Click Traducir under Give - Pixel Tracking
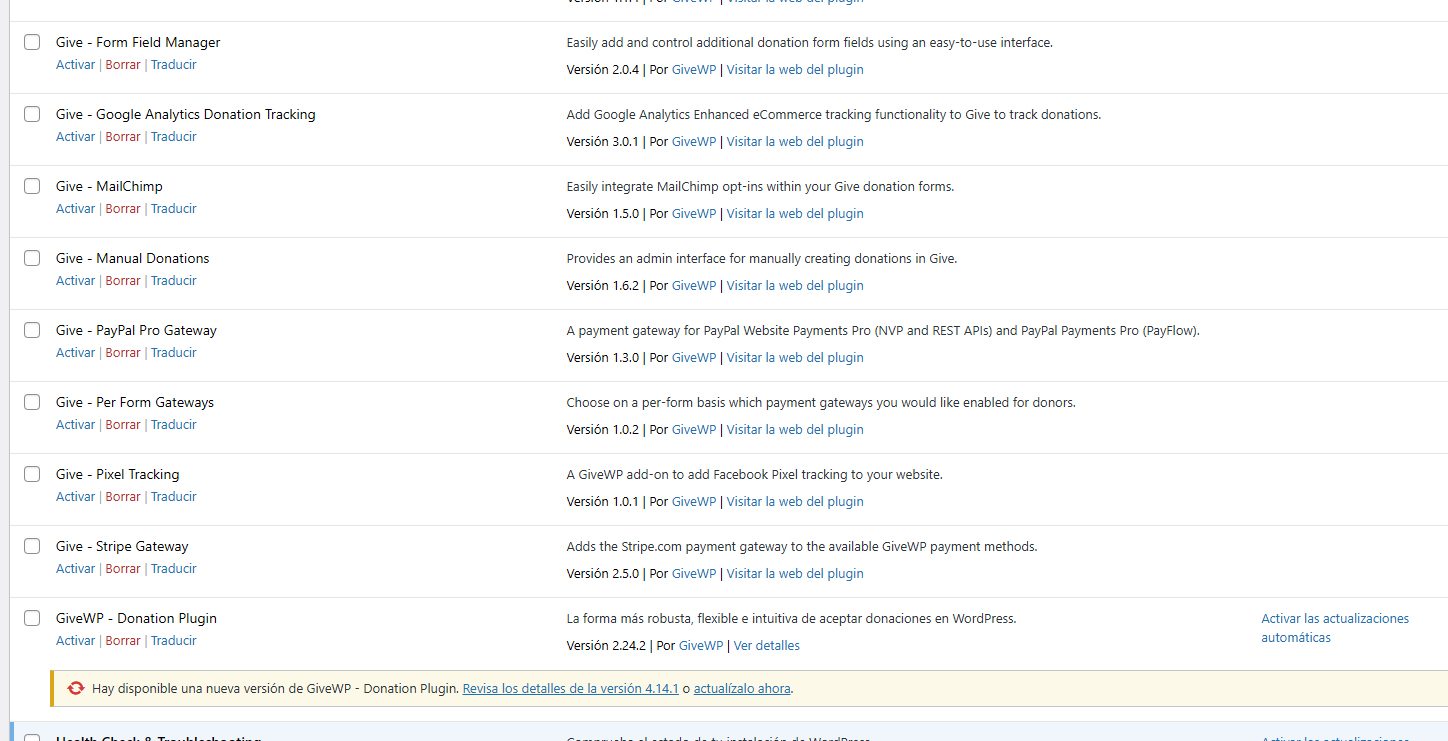This screenshot has height=741, width=1448. click(x=173, y=497)
